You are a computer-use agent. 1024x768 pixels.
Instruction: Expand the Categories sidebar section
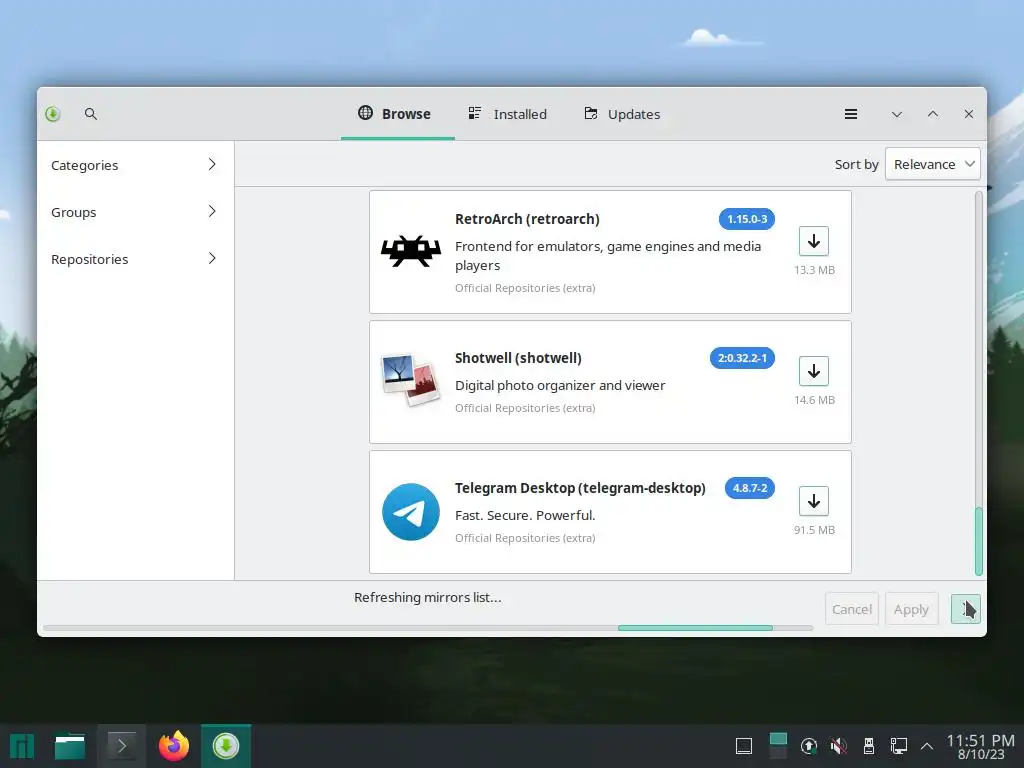(135, 165)
